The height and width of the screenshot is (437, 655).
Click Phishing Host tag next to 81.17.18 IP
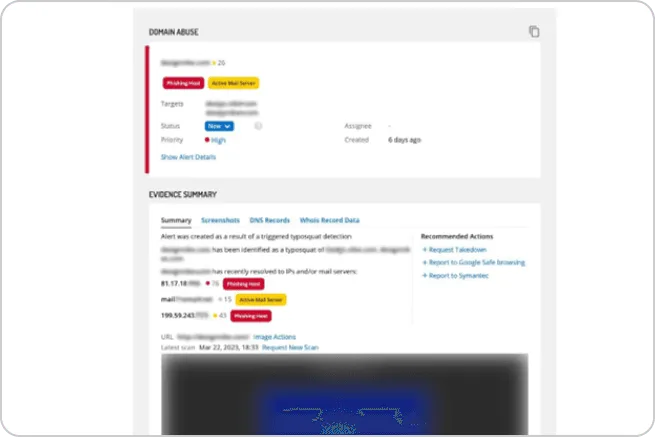click(244, 284)
